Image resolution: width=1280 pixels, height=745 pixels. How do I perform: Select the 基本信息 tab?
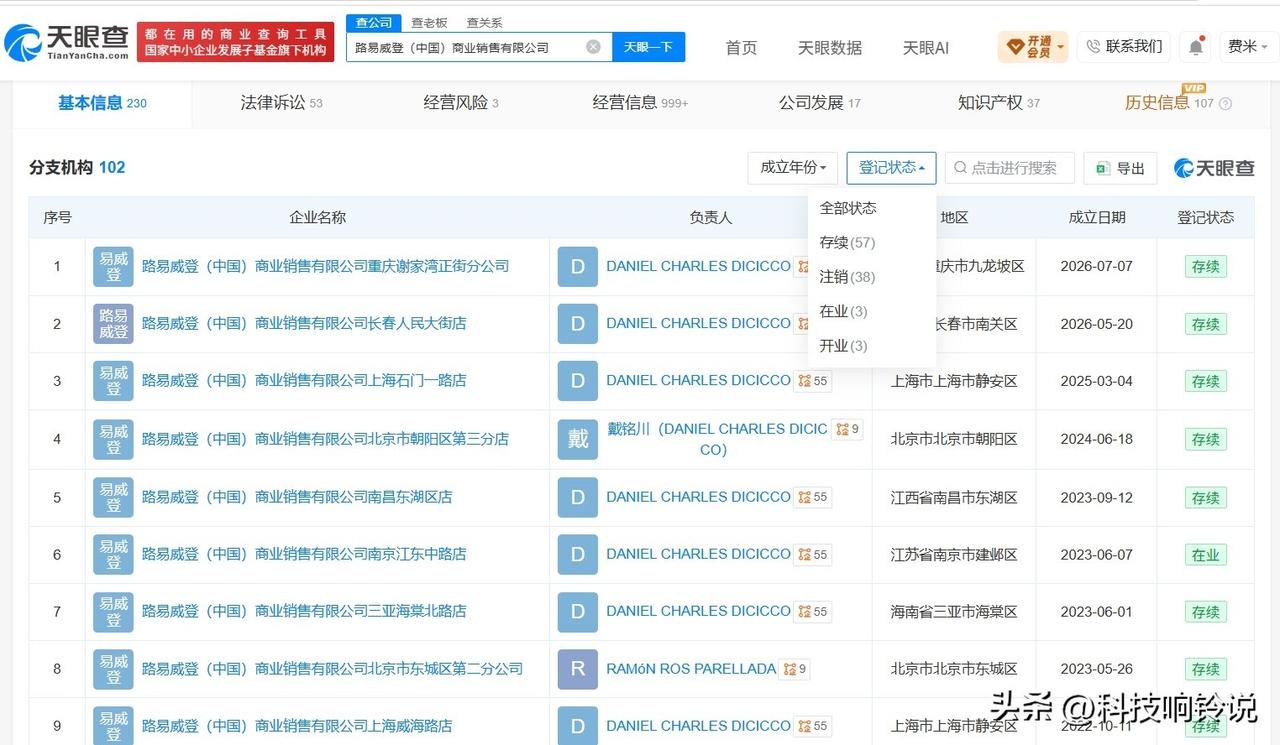[102, 103]
